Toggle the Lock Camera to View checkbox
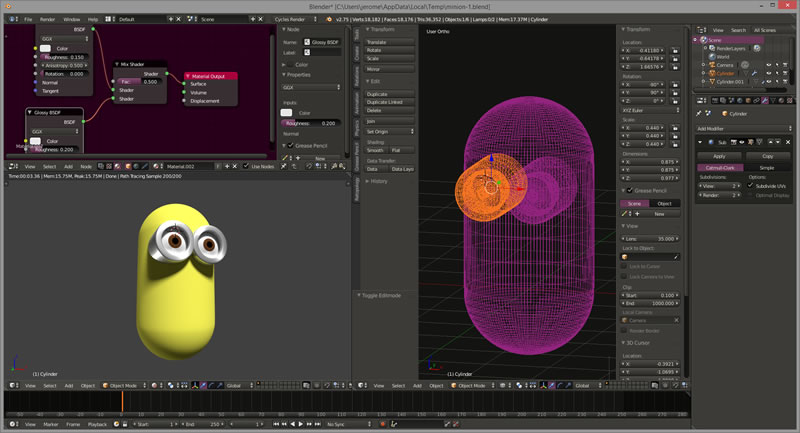Screen dimensions: 800x433 click(623, 276)
